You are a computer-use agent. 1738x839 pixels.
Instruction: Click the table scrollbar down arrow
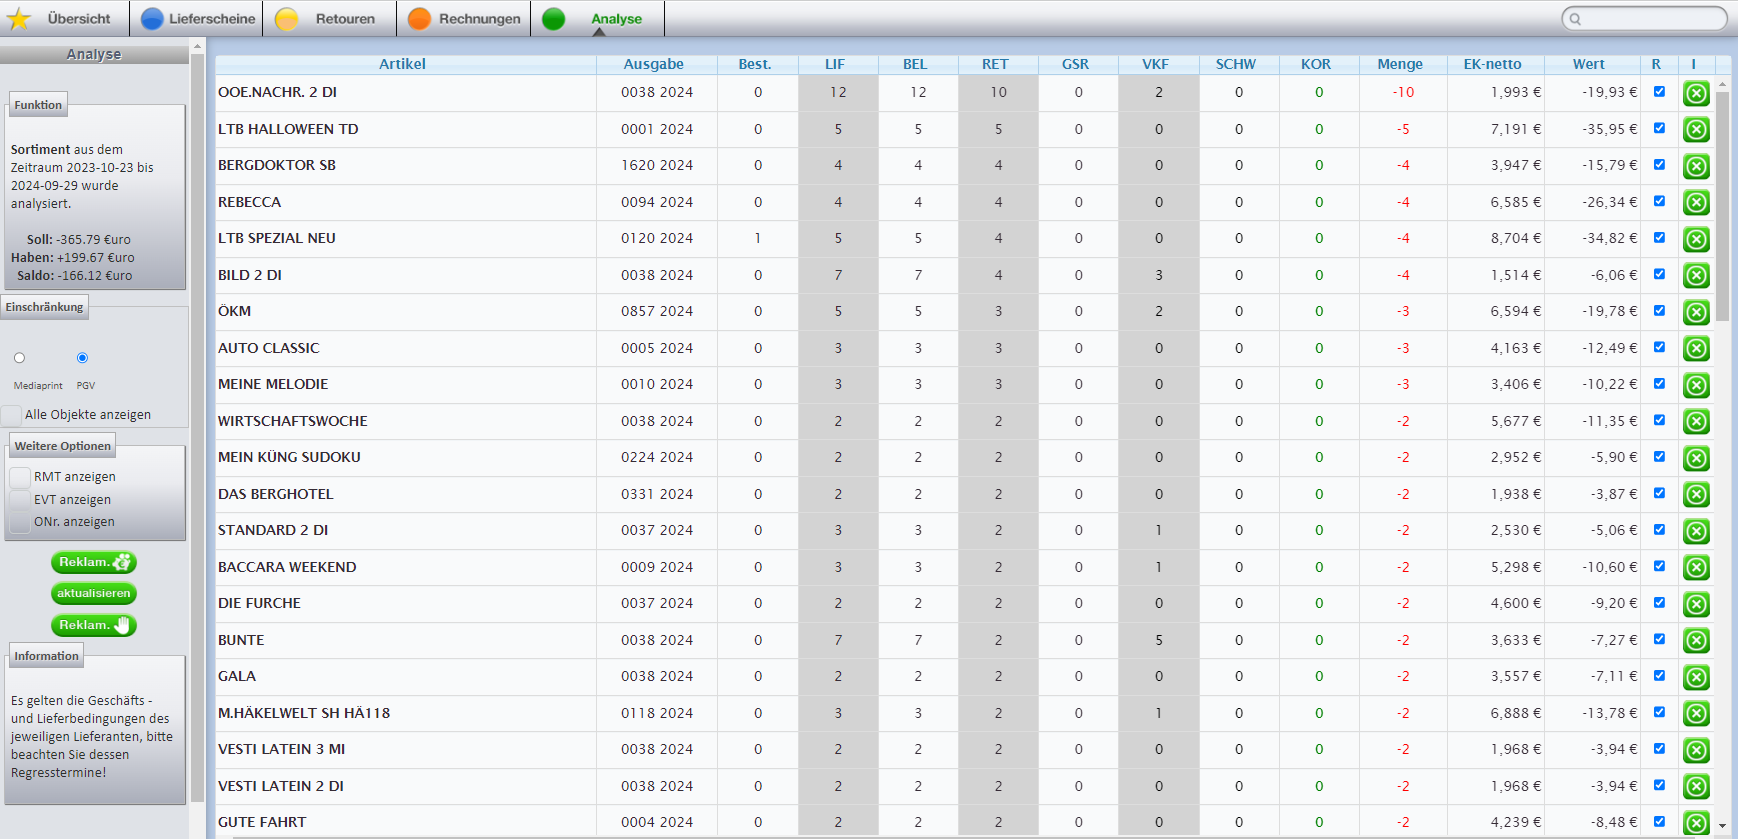pyautogui.click(x=1722, y=826)
